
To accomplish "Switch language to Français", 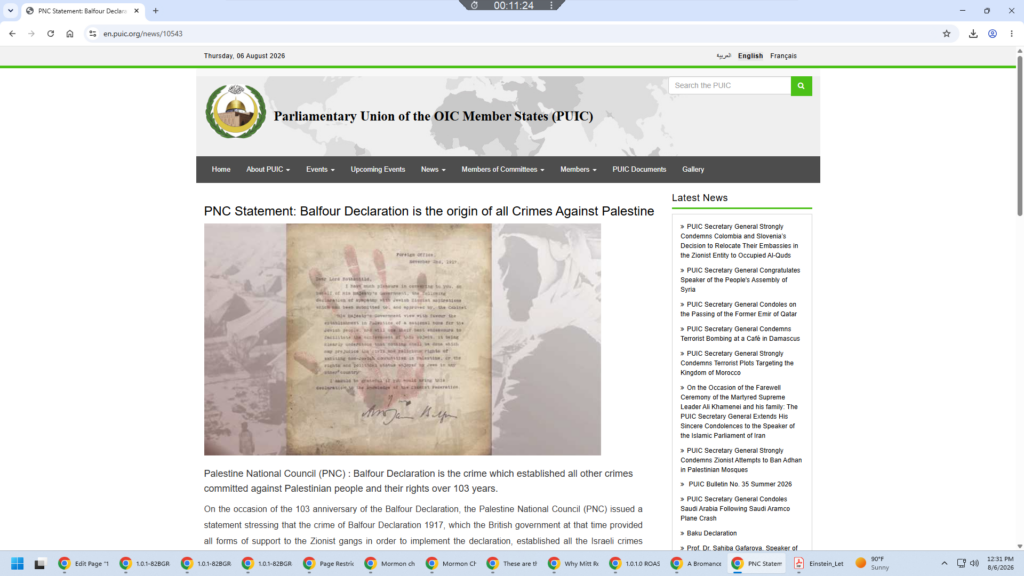I will click(x=783, y=56).
